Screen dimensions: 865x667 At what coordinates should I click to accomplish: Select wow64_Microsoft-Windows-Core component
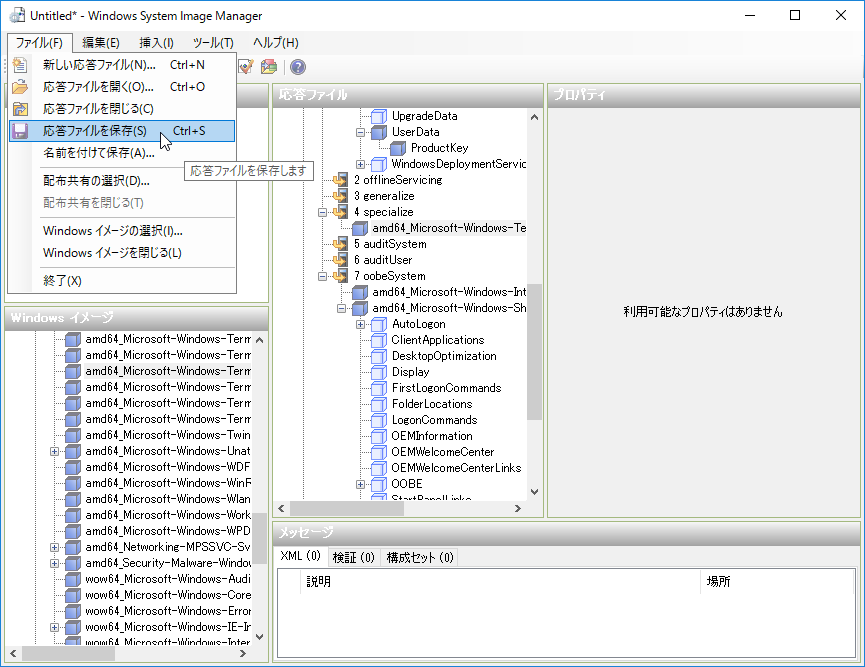pyautogui.click(x=168, y=595)
